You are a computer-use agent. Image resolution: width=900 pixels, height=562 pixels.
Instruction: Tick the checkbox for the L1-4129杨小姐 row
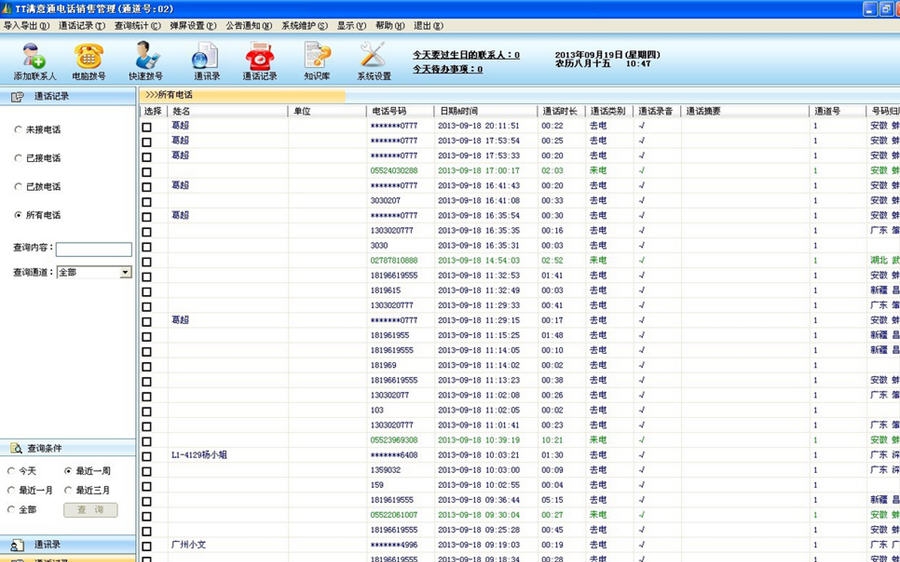(147, 456)
